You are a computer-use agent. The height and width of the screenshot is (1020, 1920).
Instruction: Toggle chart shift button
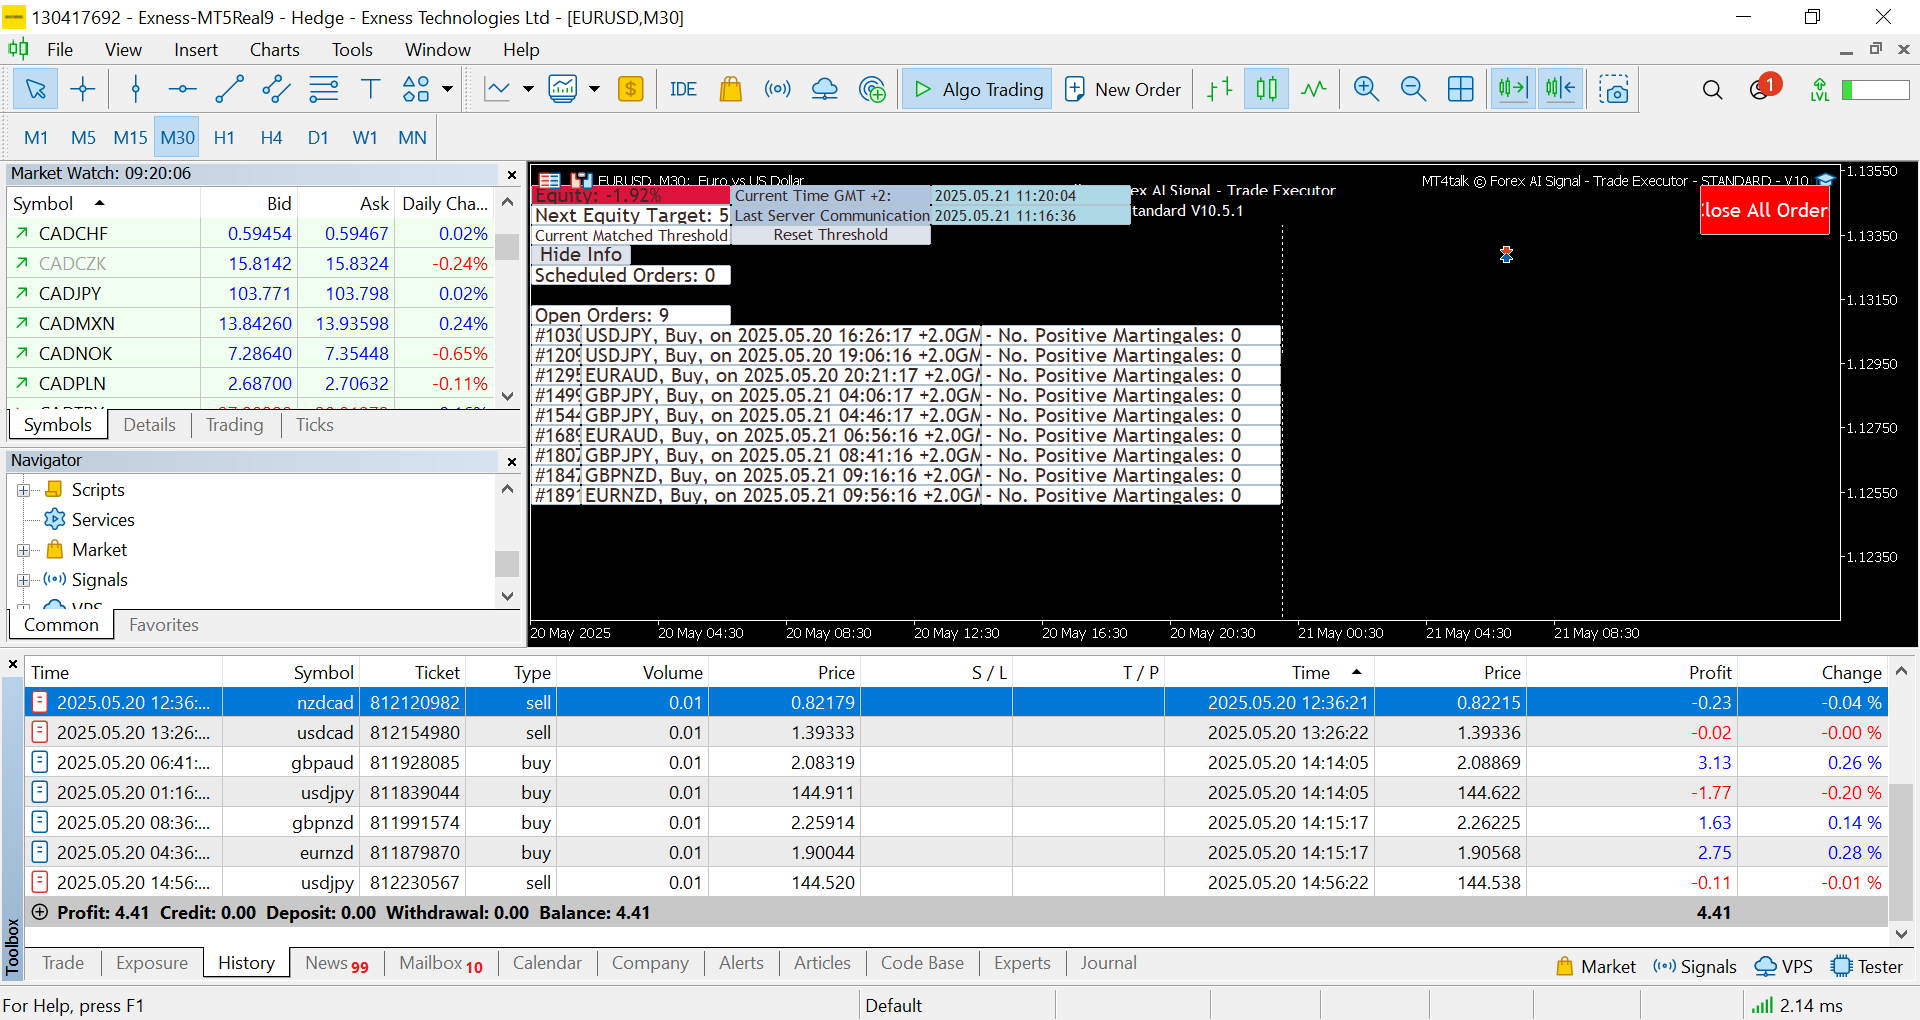coord(1560,90)
